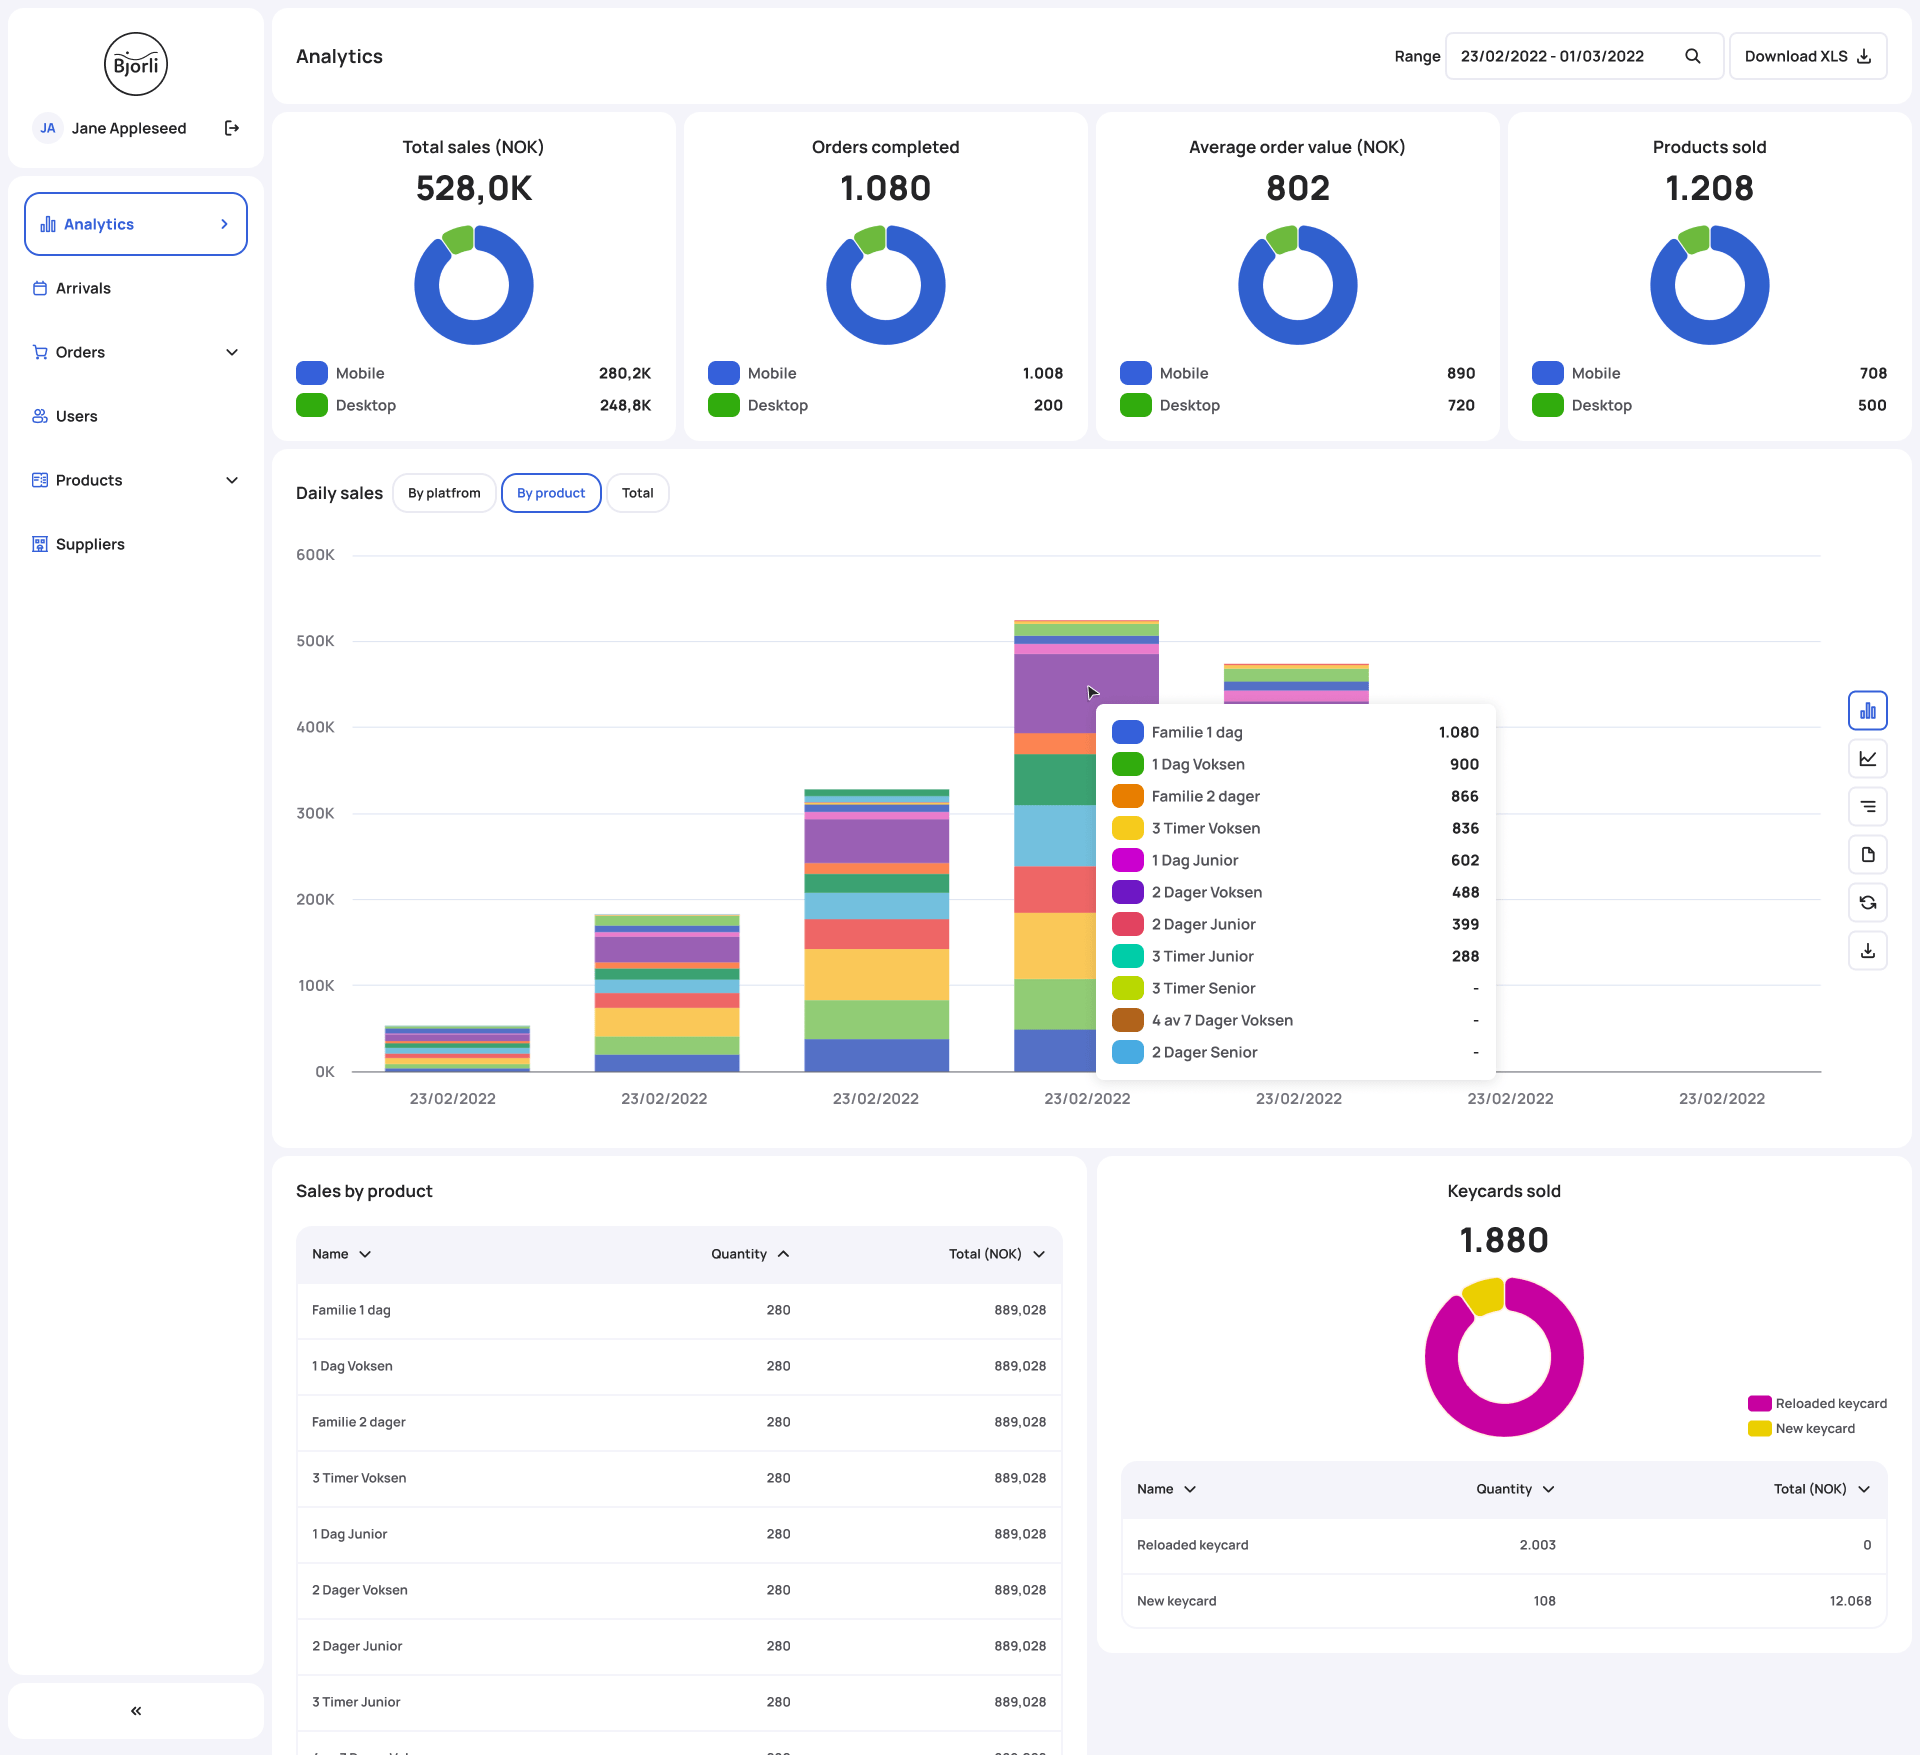Switch to the line chart view icon
Image resolution: width=1920 pixels, height=1755 pixels.
tap(1867, 759)
